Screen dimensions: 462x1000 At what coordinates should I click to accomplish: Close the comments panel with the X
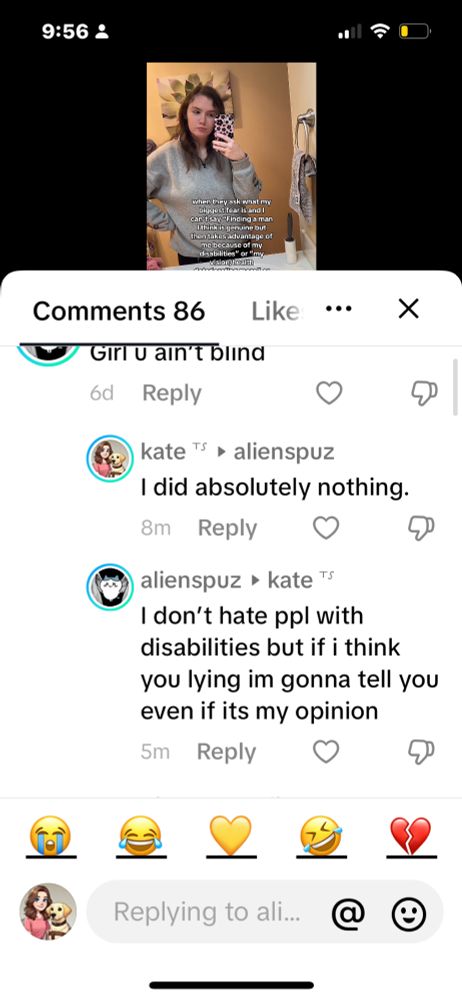[x=408, y=309]
